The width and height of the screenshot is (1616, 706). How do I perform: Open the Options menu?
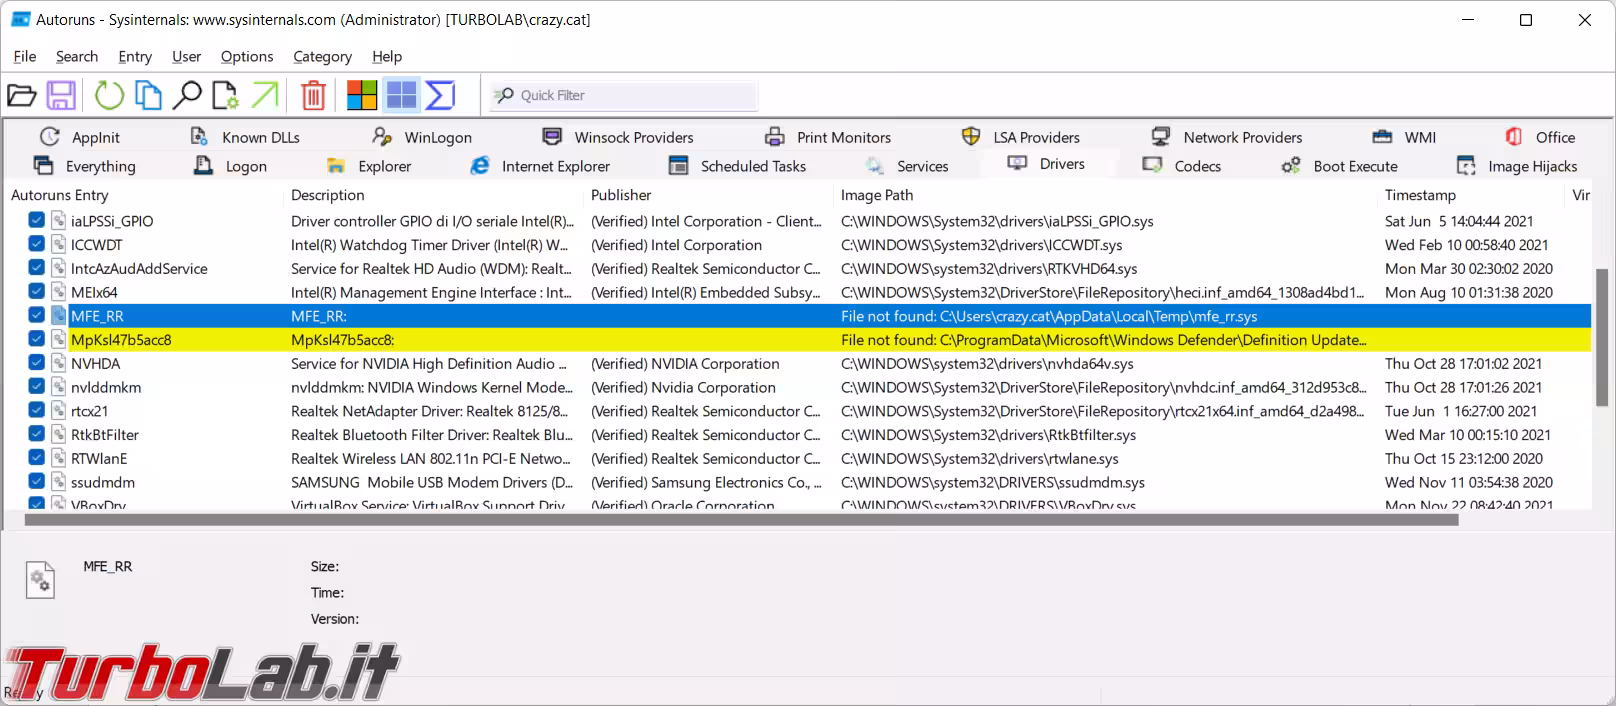click(x=246, y=57)
